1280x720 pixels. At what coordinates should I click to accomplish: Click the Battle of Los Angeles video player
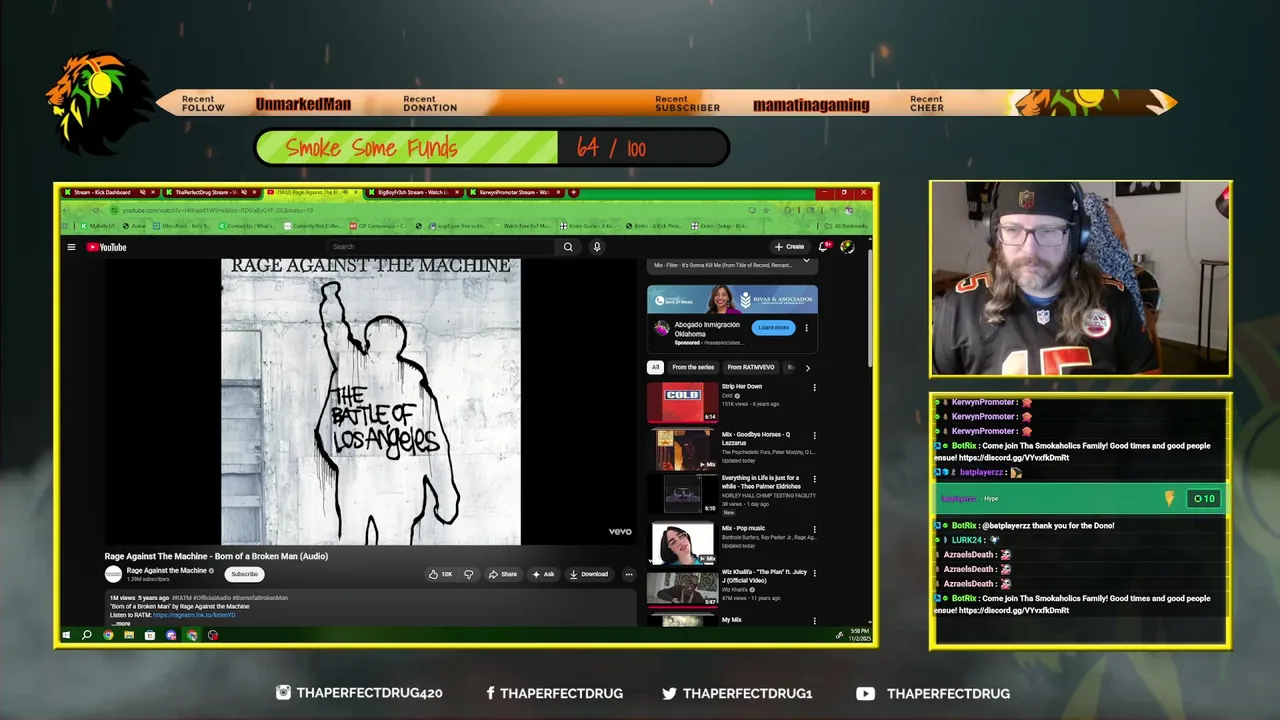click(370, 401)
